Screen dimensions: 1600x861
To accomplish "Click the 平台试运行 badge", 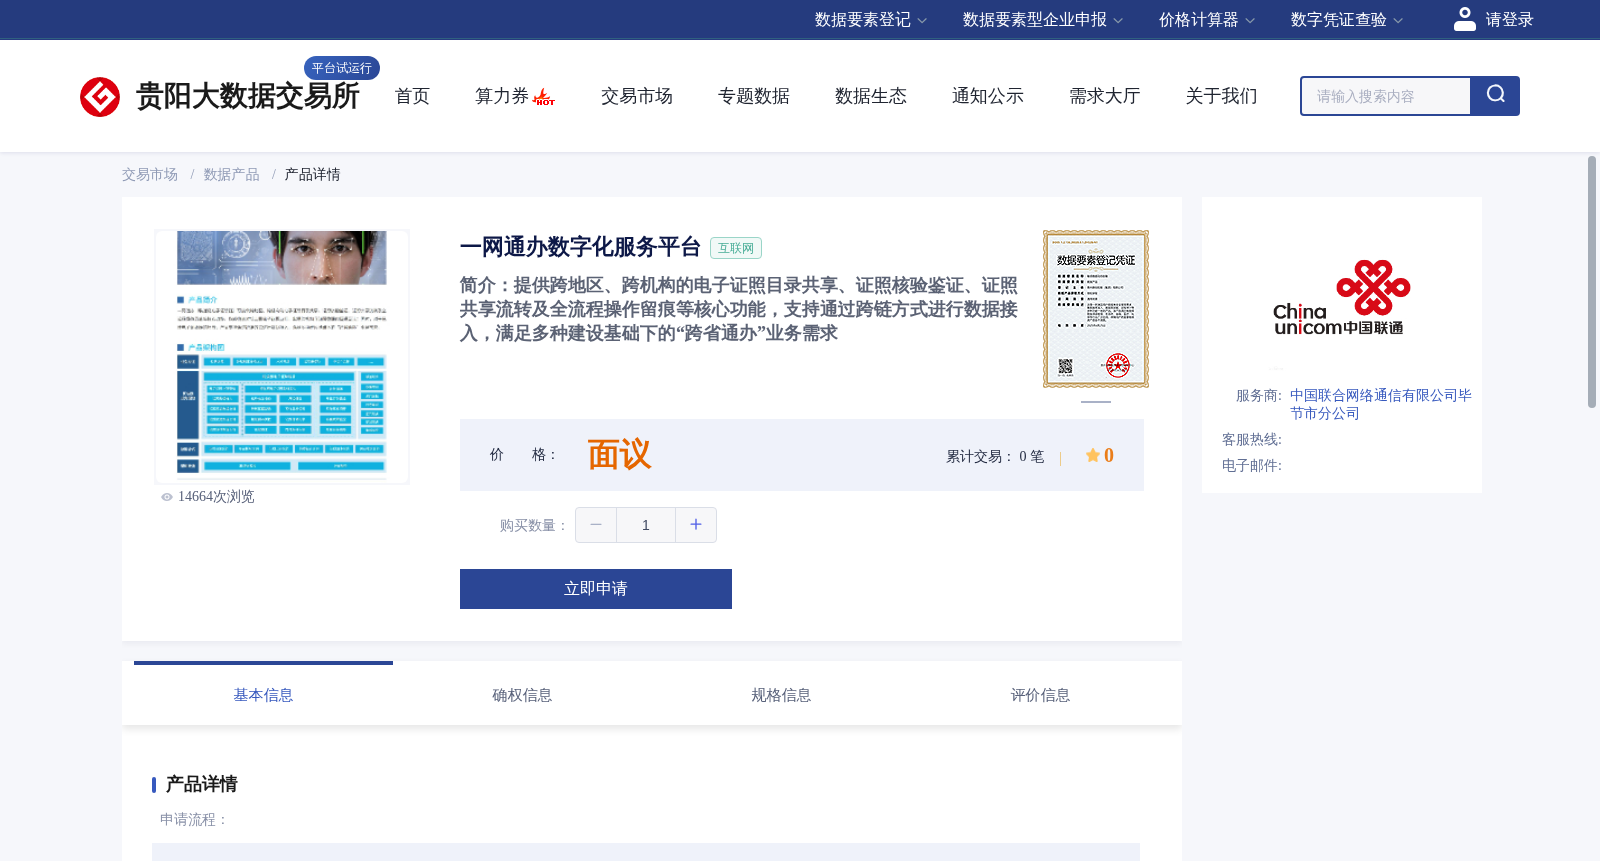I will coord(342,68).
